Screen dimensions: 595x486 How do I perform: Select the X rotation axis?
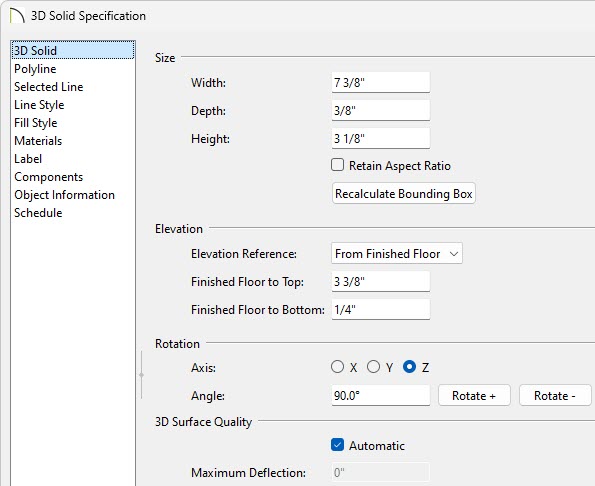(337, 367)
